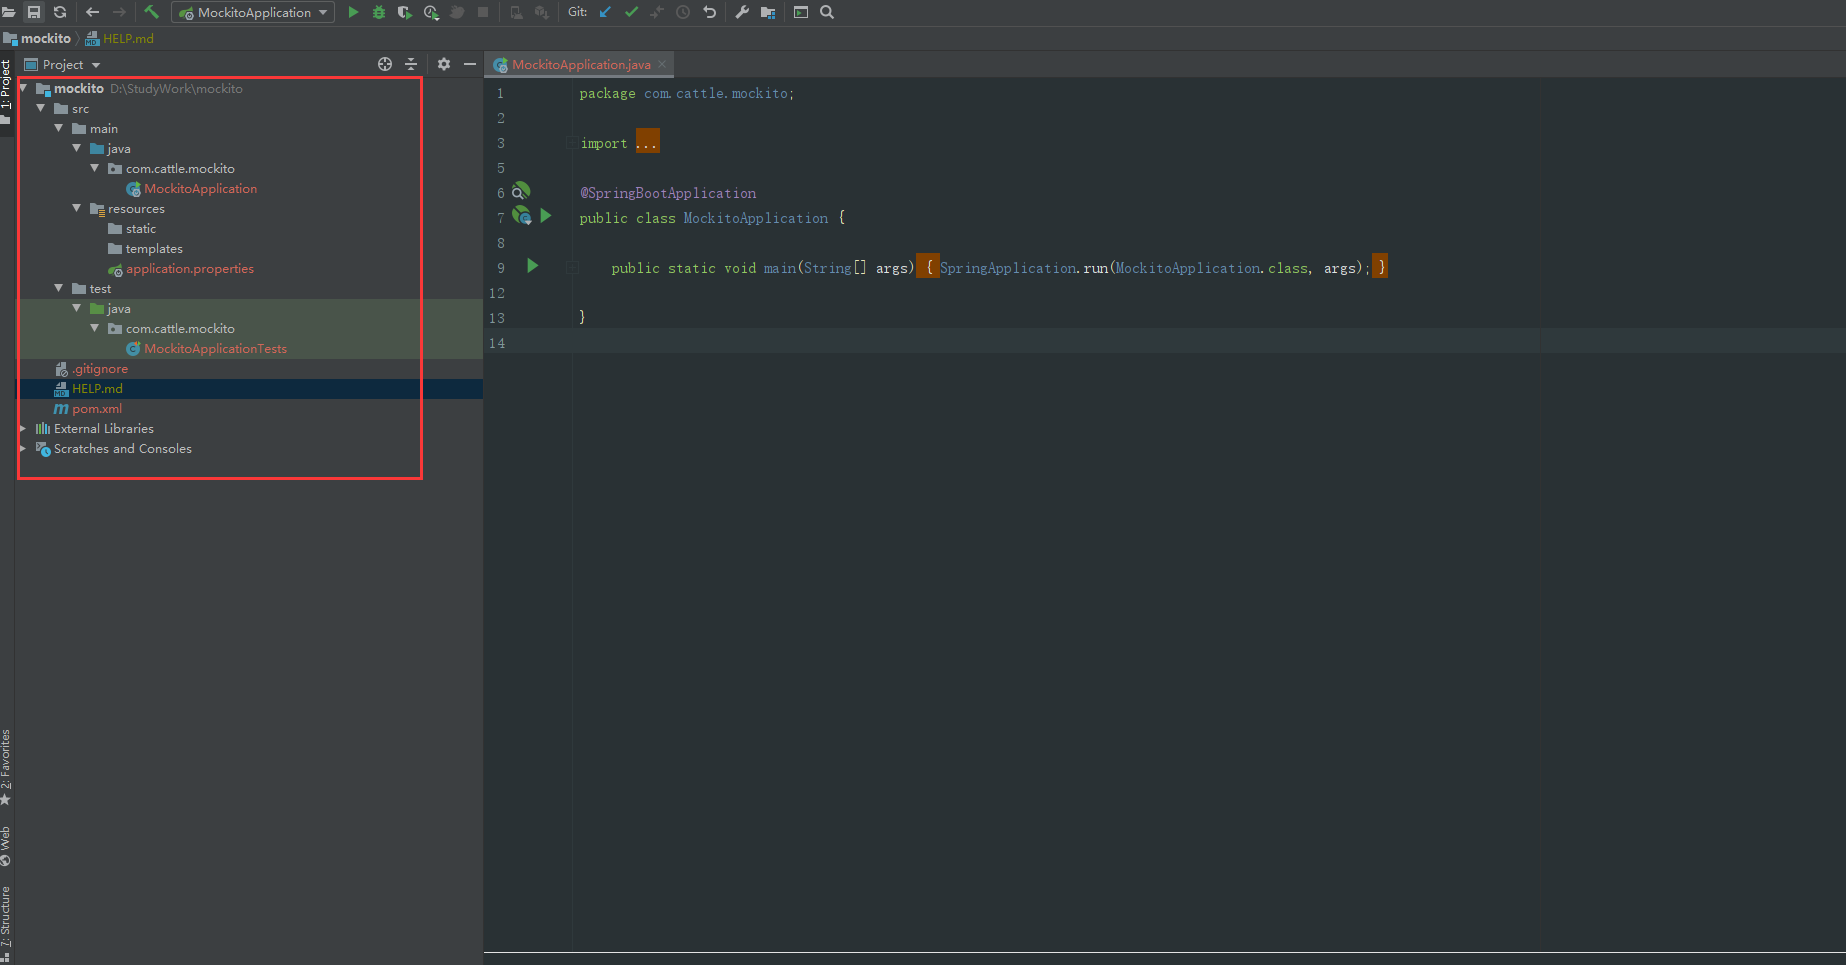Click Git Update Project blue arrow
Viewport: 1846px width, 965px height.
point(605,12)
